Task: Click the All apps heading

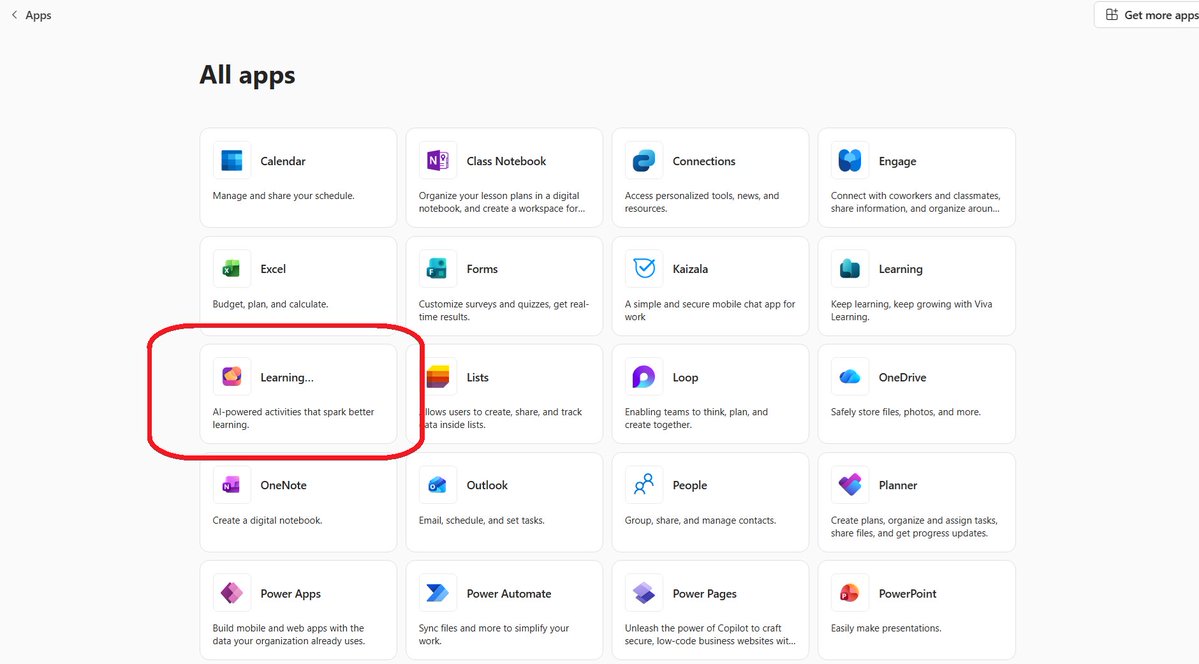Action: pos(247,75)
